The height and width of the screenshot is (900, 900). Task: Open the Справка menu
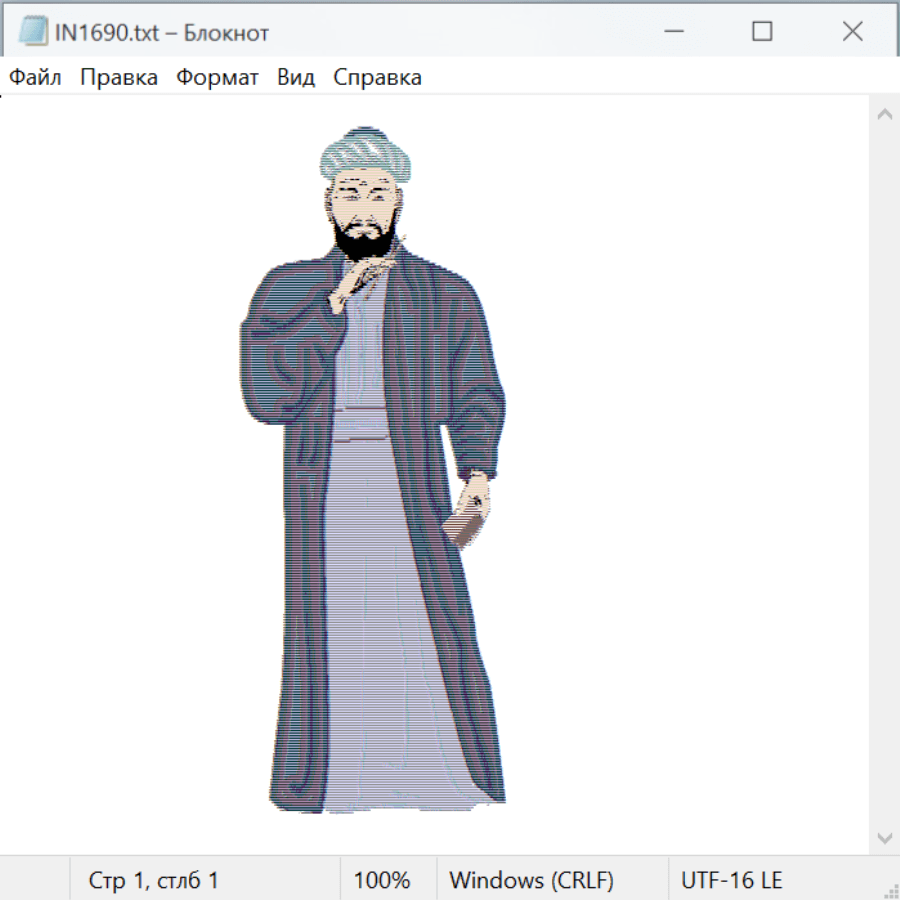tap(377, 78)
